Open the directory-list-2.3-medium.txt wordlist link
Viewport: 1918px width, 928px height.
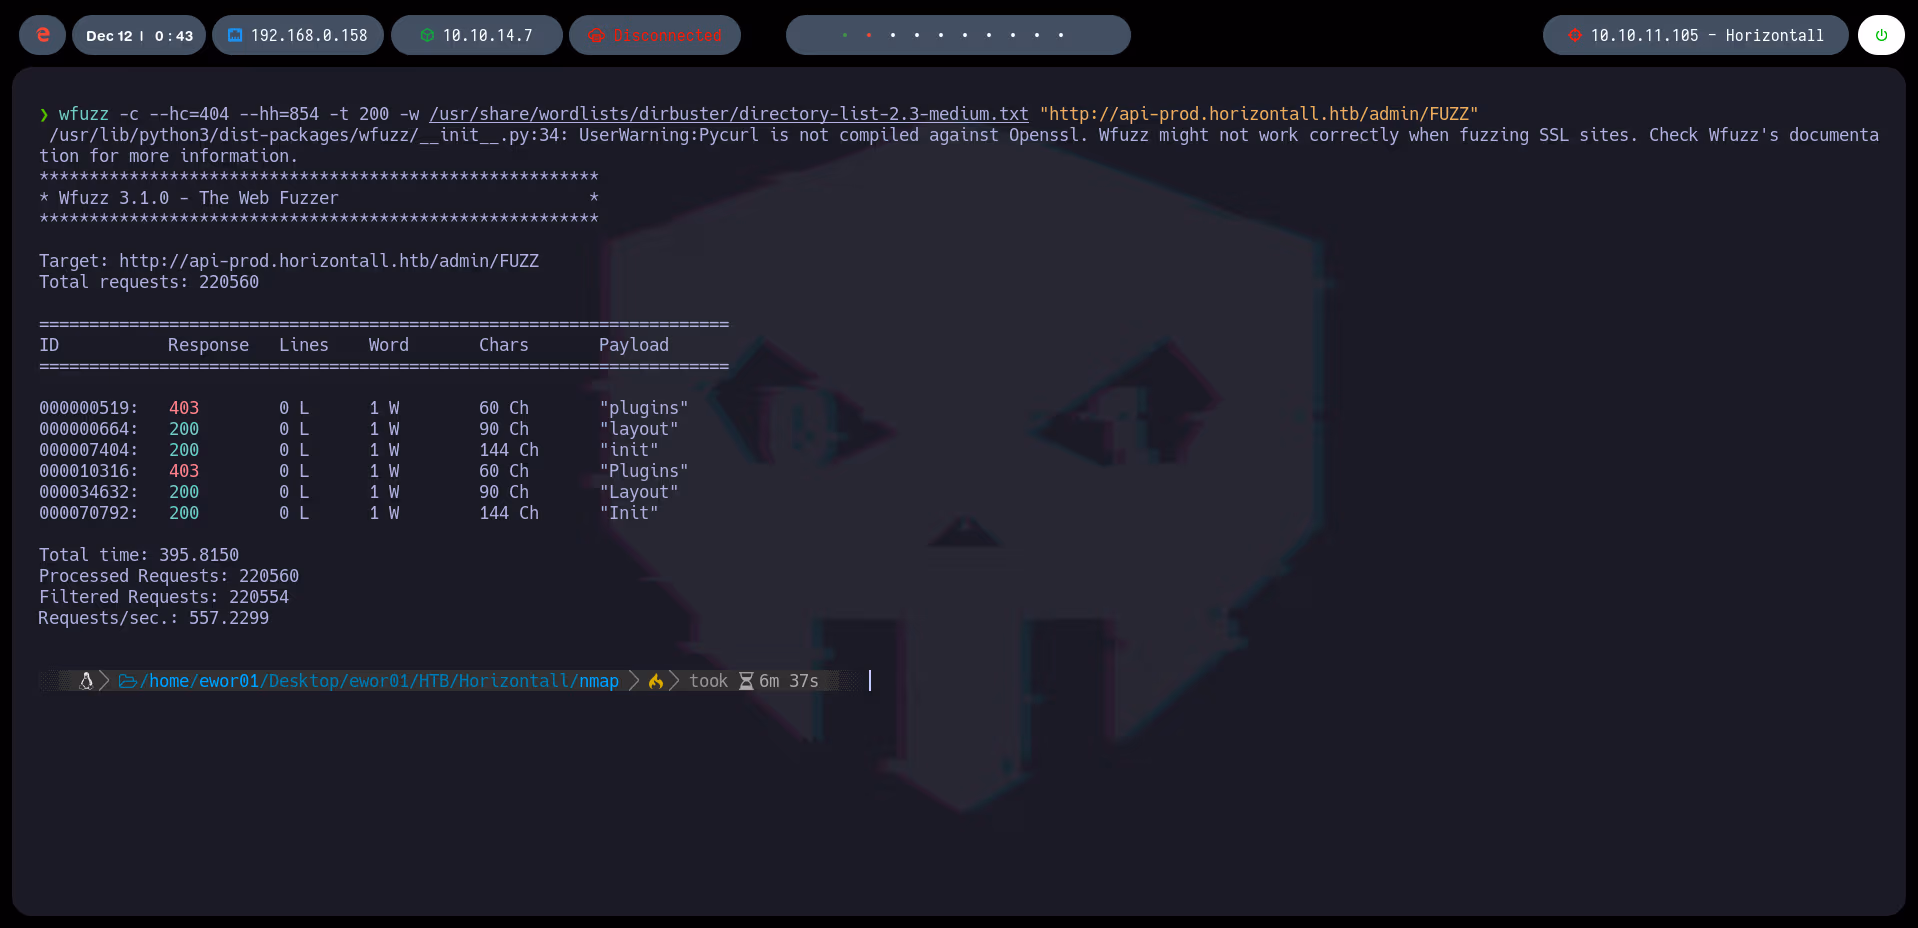[729, 114]
